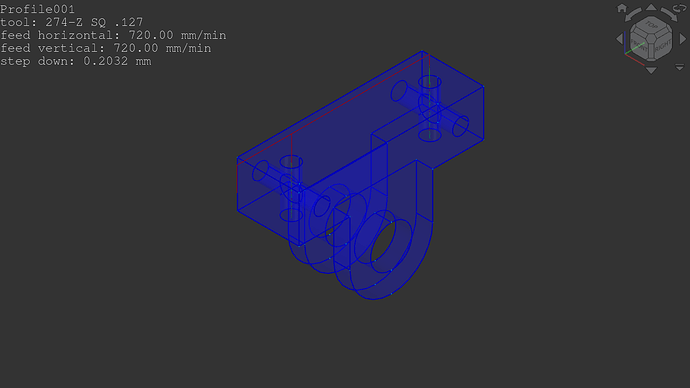
Task: Click the reverse view icon at cube's top-right
Action: (x=680, y=8)
